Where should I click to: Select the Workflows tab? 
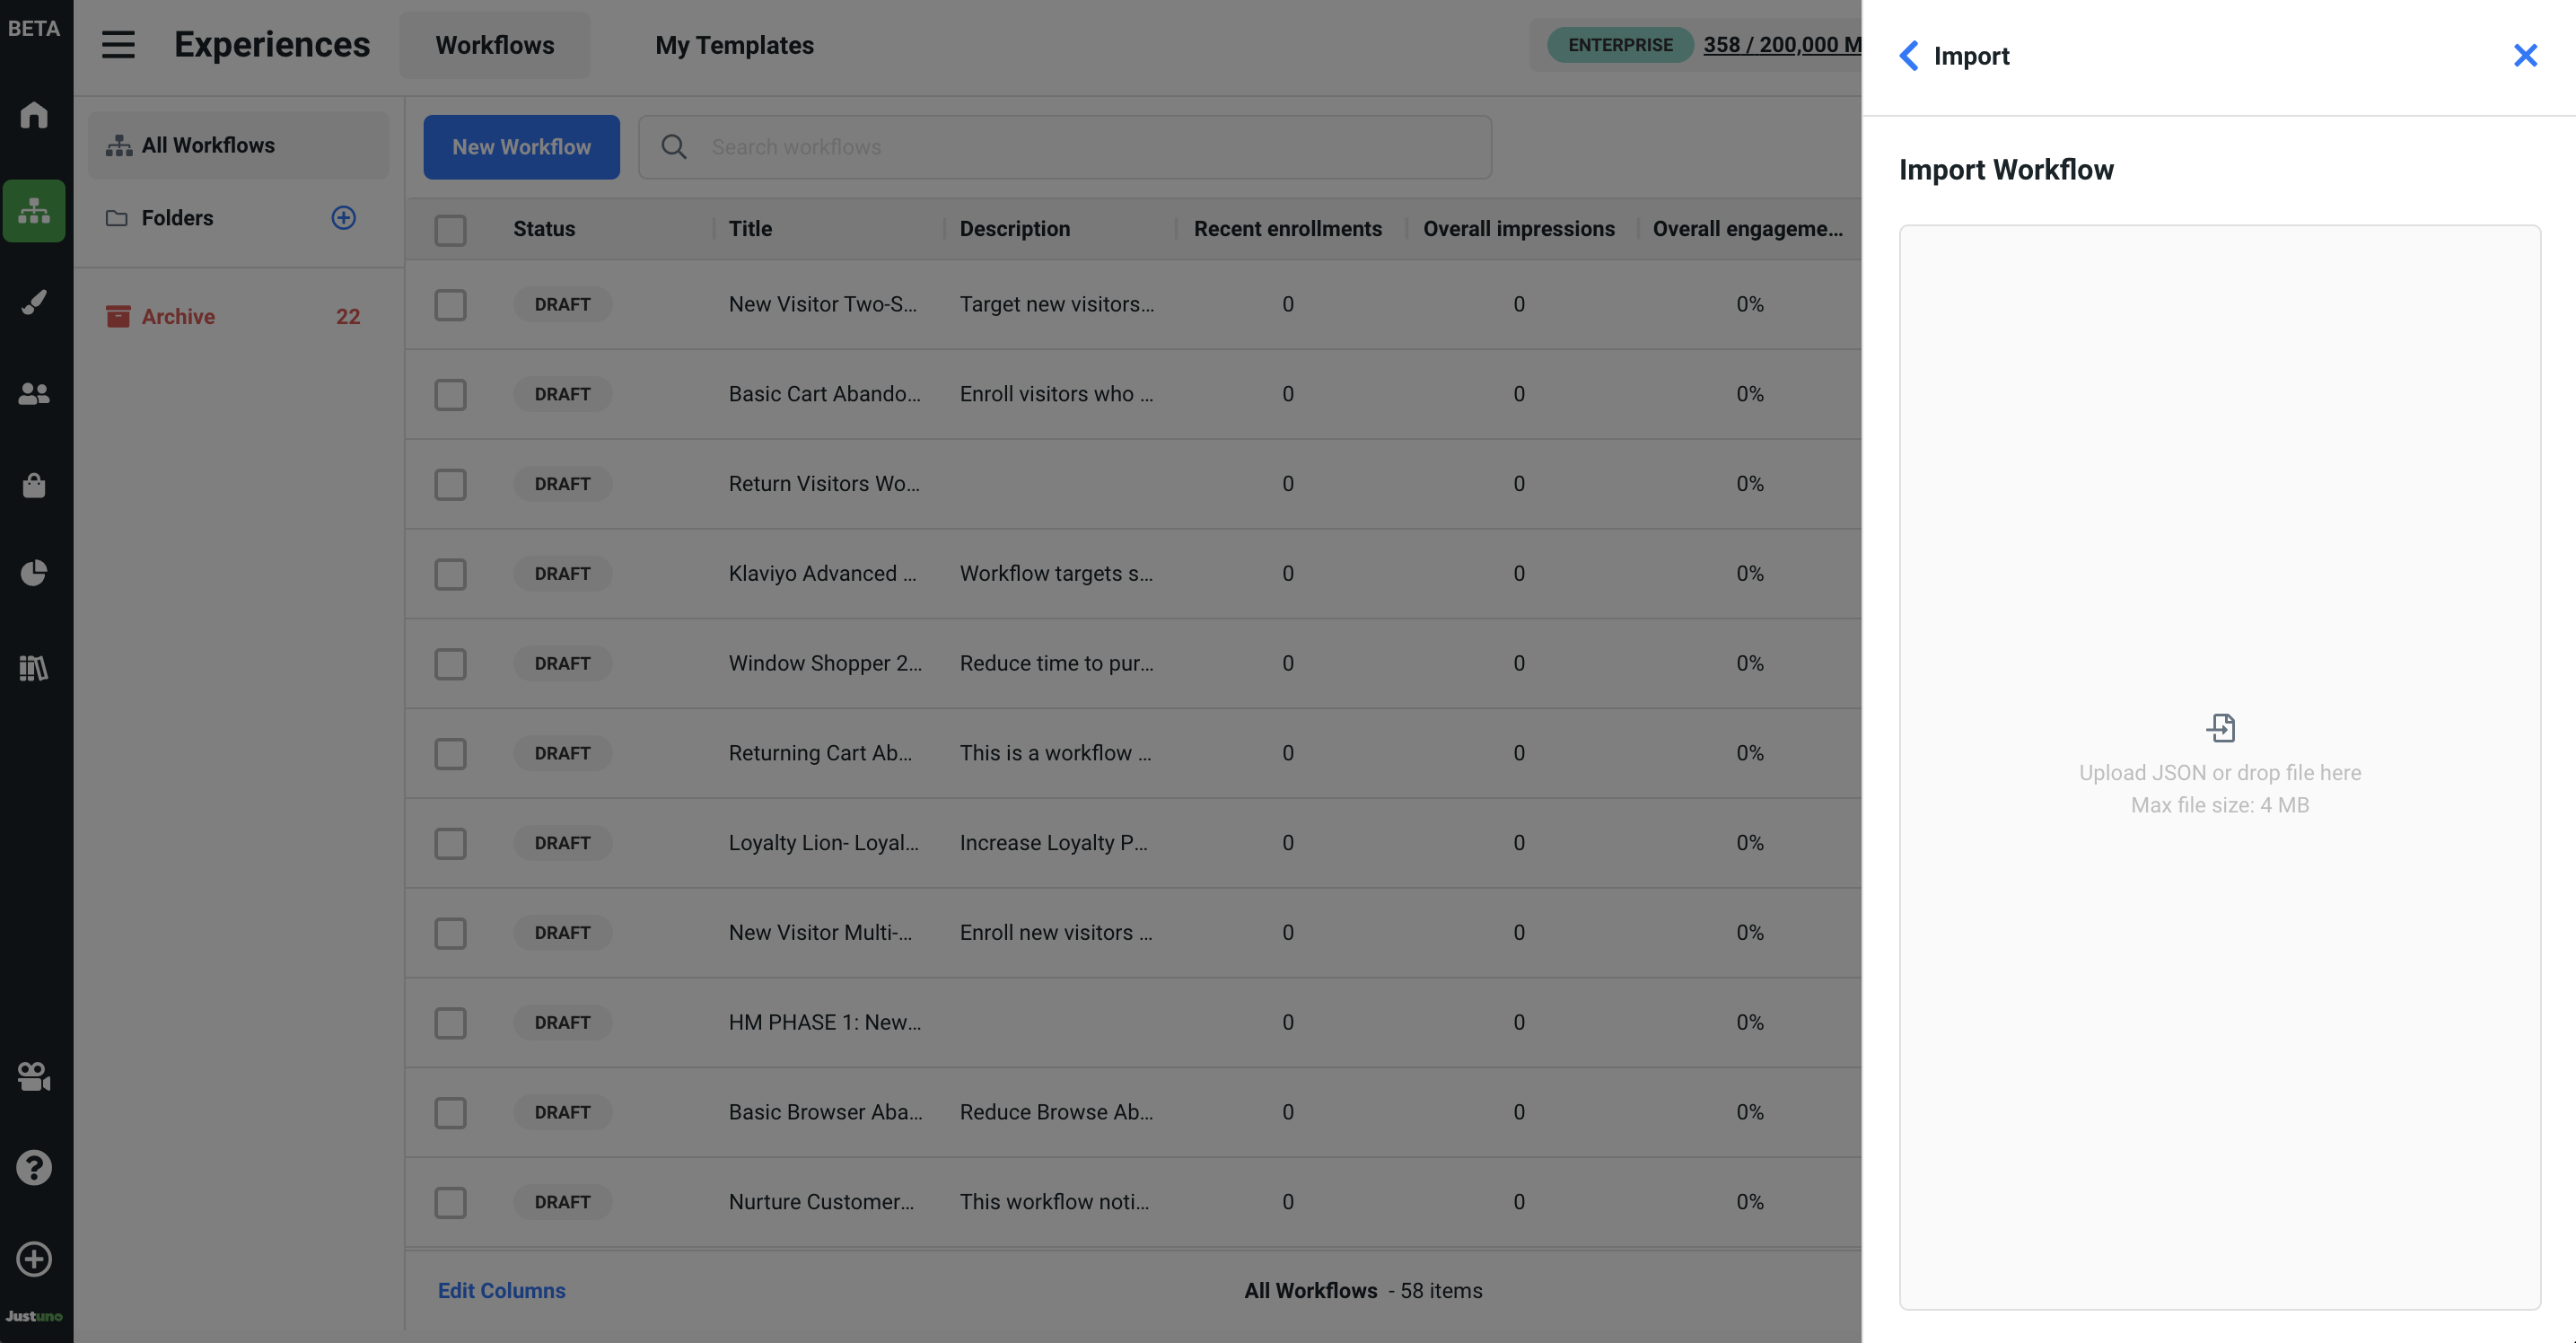pyautogui.click(x=494, y=45)
